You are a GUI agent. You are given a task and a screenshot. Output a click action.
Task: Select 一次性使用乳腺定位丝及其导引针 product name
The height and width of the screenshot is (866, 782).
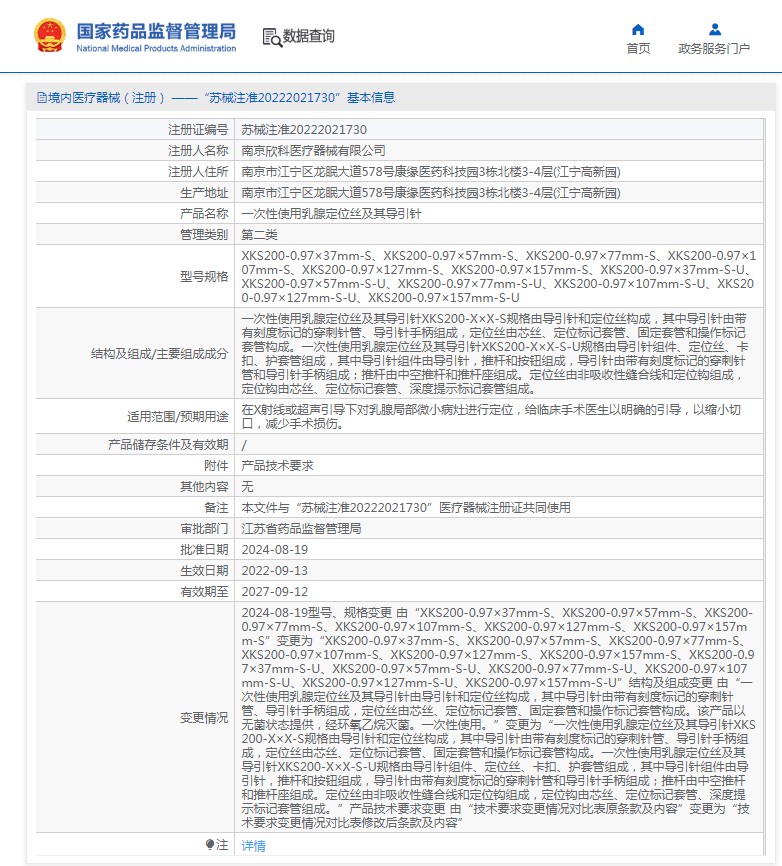point(331,214)
